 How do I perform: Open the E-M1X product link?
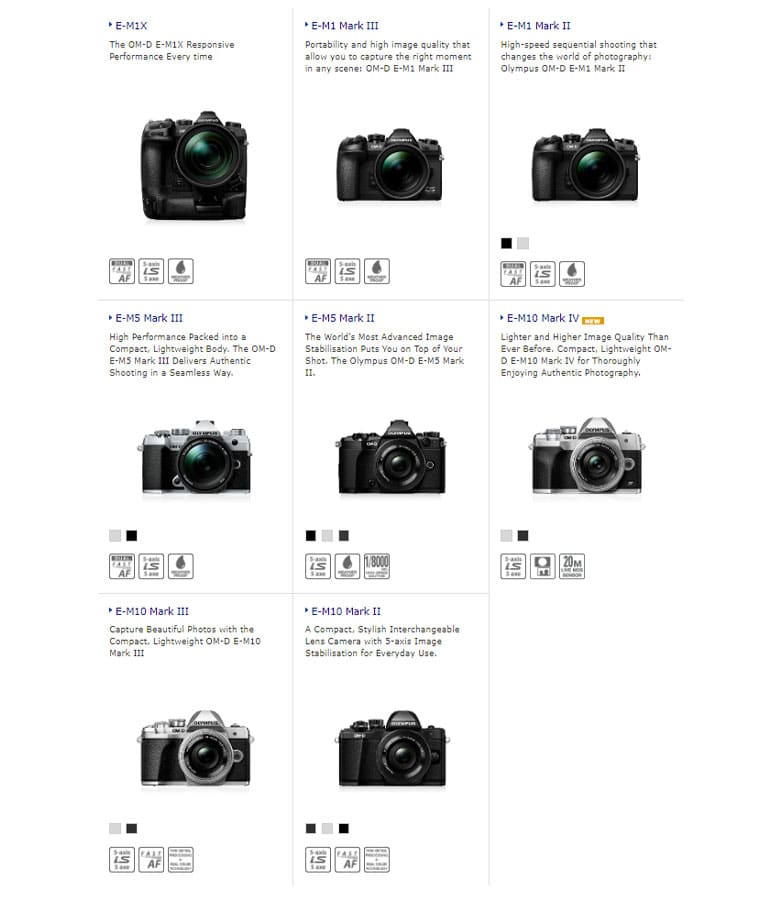click(131, 26)
